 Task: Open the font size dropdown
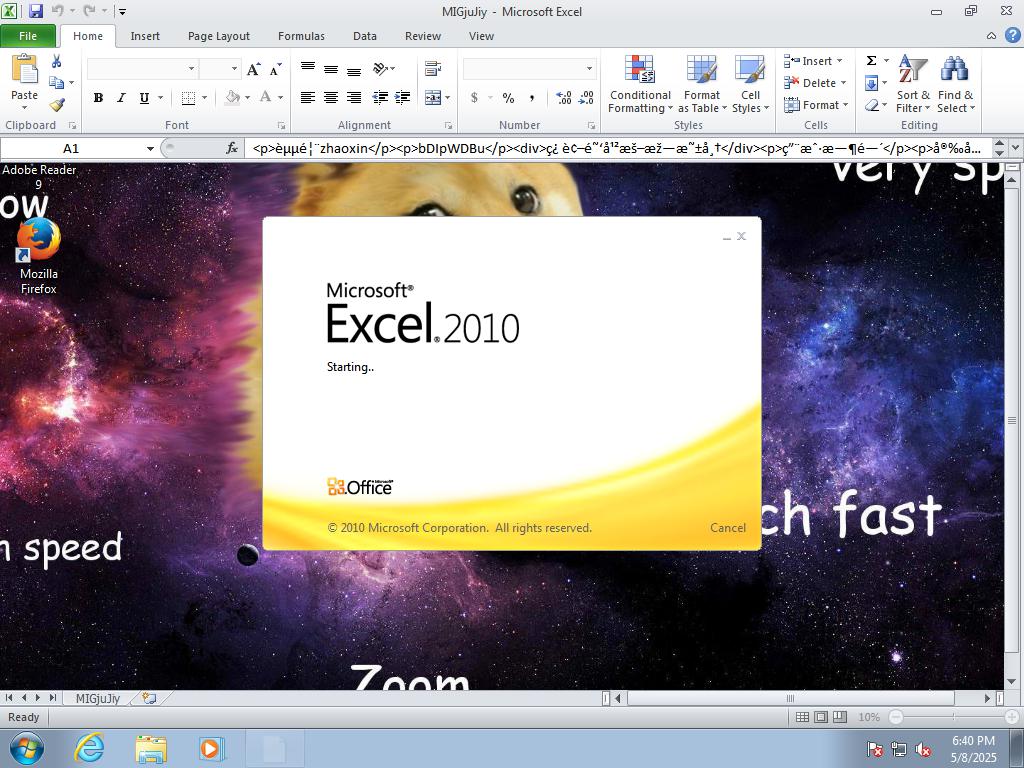(234, 69)
